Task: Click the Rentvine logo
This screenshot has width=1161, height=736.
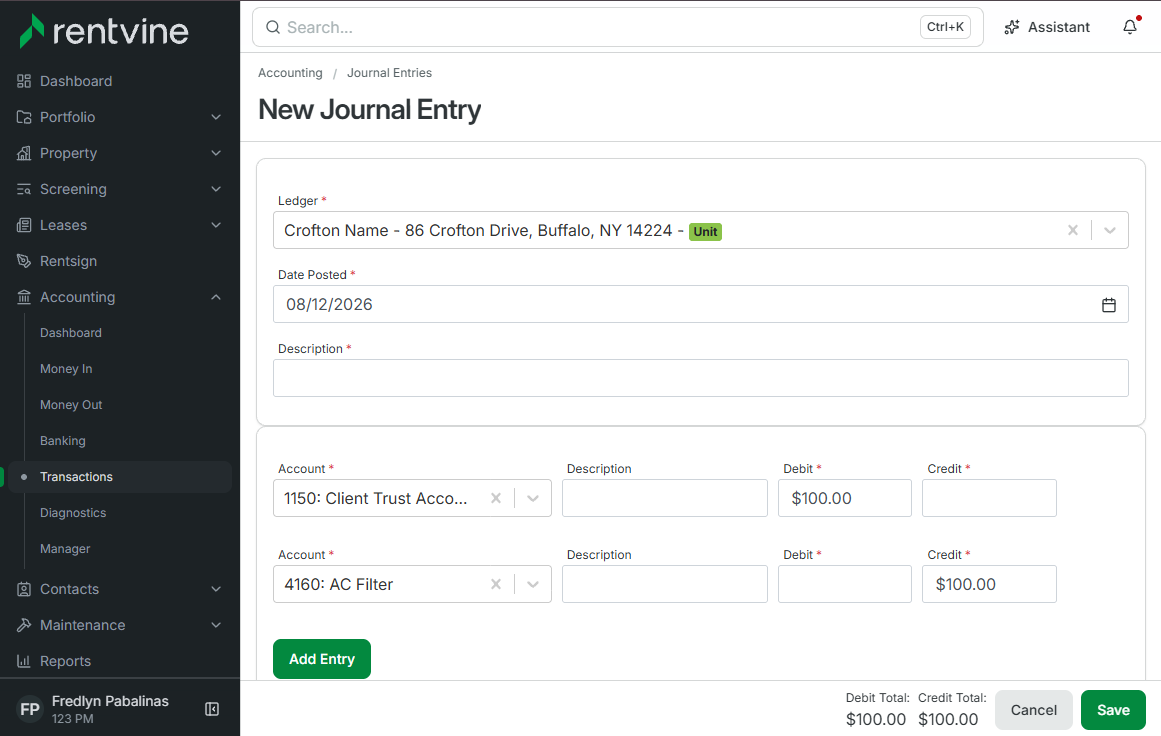Action: click(104, 31)
